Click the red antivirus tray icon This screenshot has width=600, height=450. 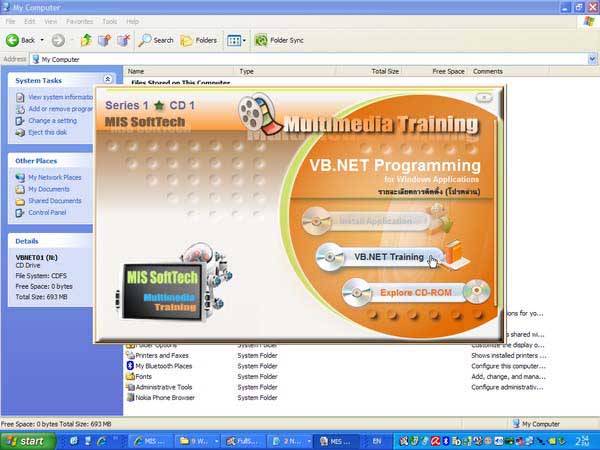(435, 441)
